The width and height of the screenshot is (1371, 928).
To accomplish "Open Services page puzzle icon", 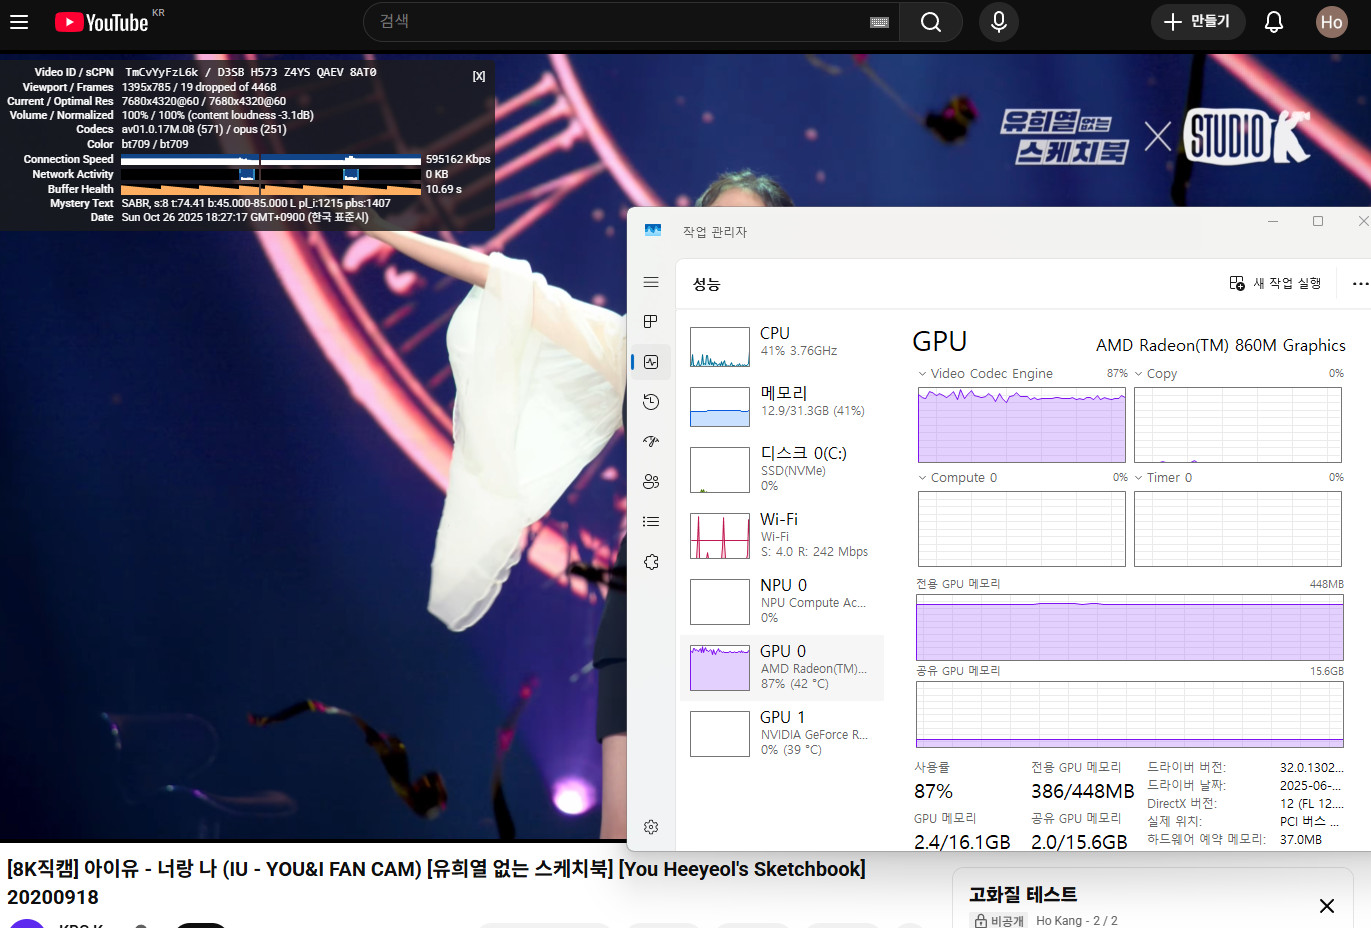I will tap(651, 562).
